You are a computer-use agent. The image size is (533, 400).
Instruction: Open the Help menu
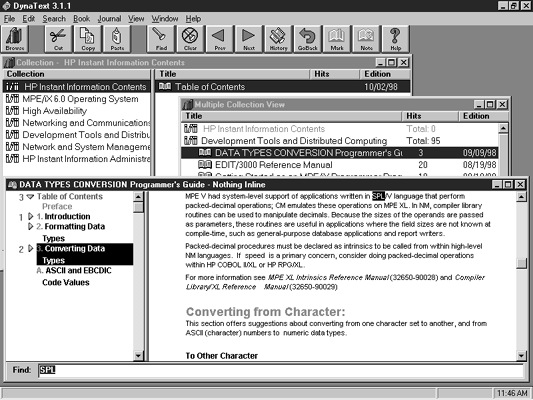193,19
